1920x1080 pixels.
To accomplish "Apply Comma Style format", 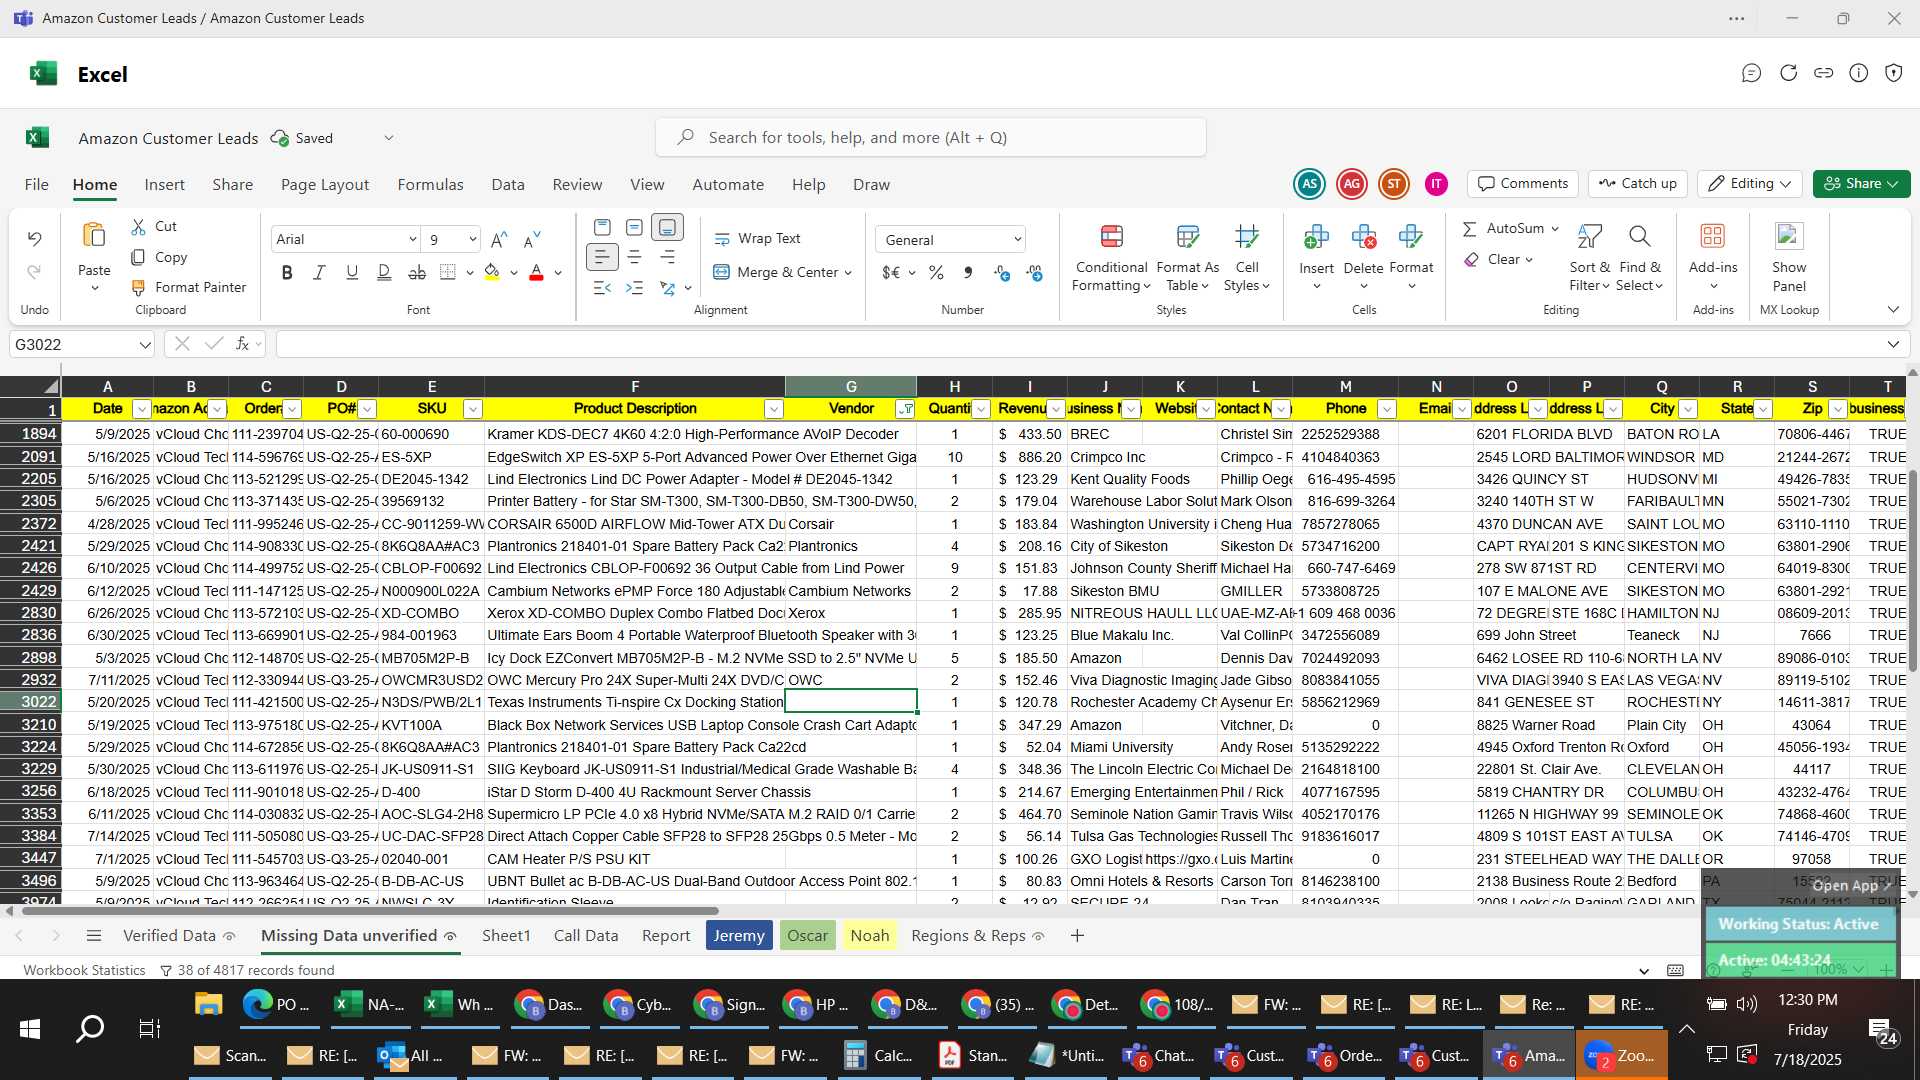I will click(968, 272).
